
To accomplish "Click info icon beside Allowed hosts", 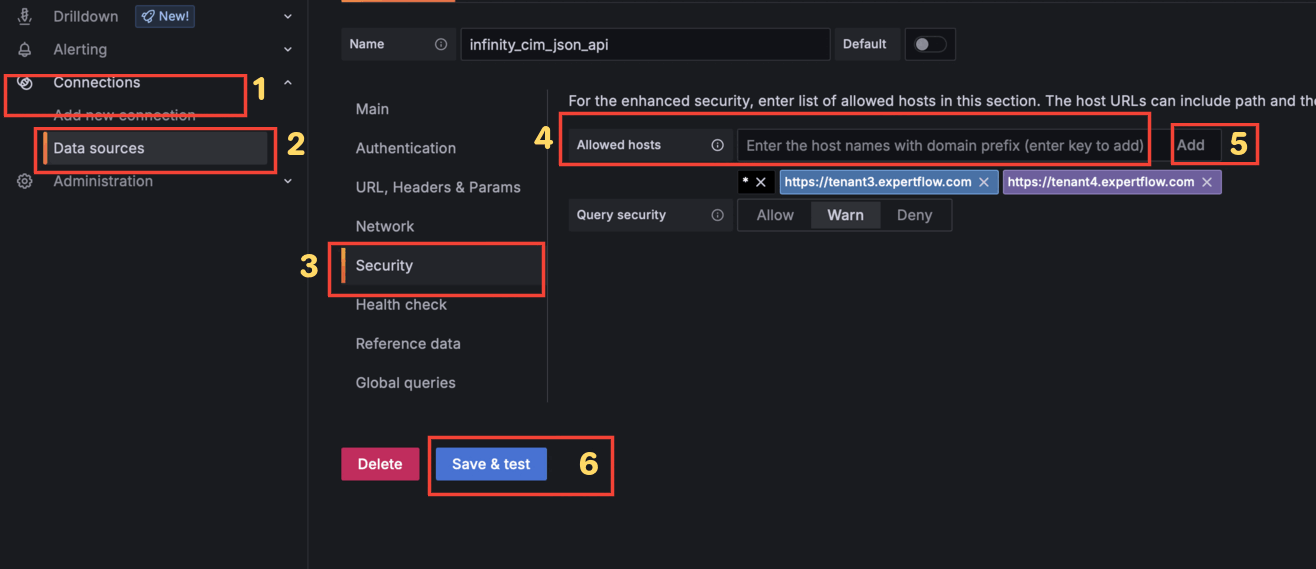I will pos(717,145).
